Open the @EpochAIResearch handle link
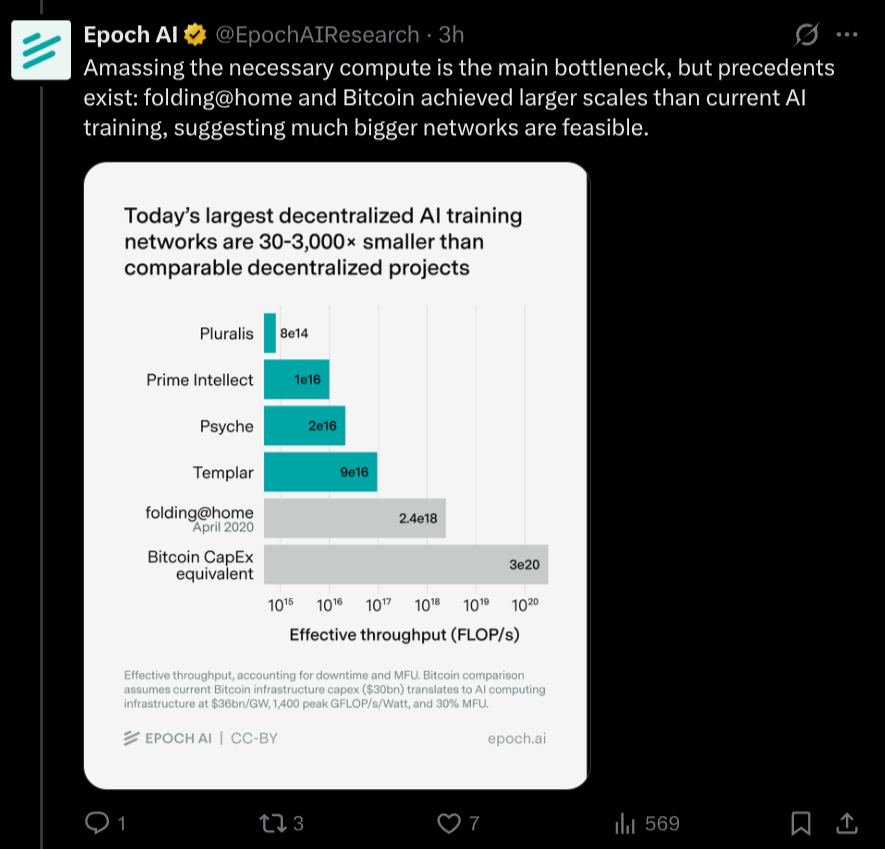The height and width of the screenshot is (849, 885). (316, 35)
